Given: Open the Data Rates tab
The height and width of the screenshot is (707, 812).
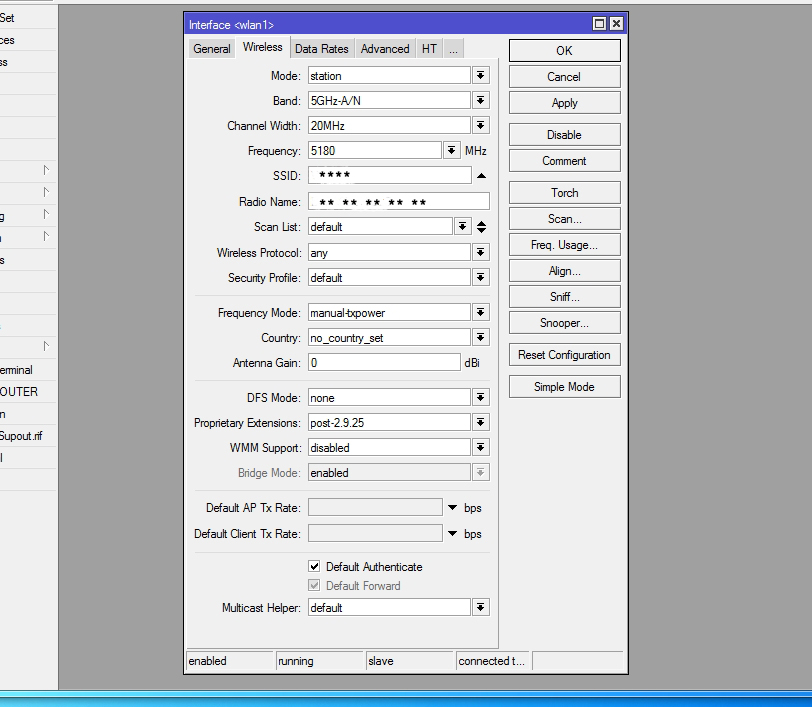Looking at the screenshot, I should pyautogui.click(x=321, y=49).
